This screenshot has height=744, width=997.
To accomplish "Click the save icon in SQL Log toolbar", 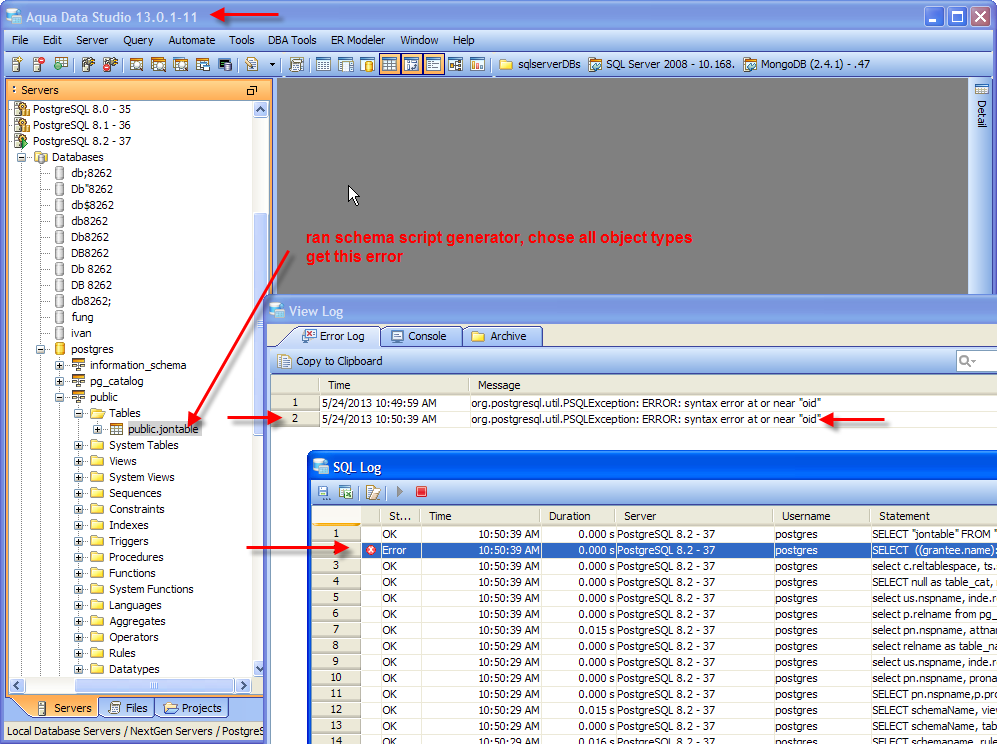I will point(324,492).
